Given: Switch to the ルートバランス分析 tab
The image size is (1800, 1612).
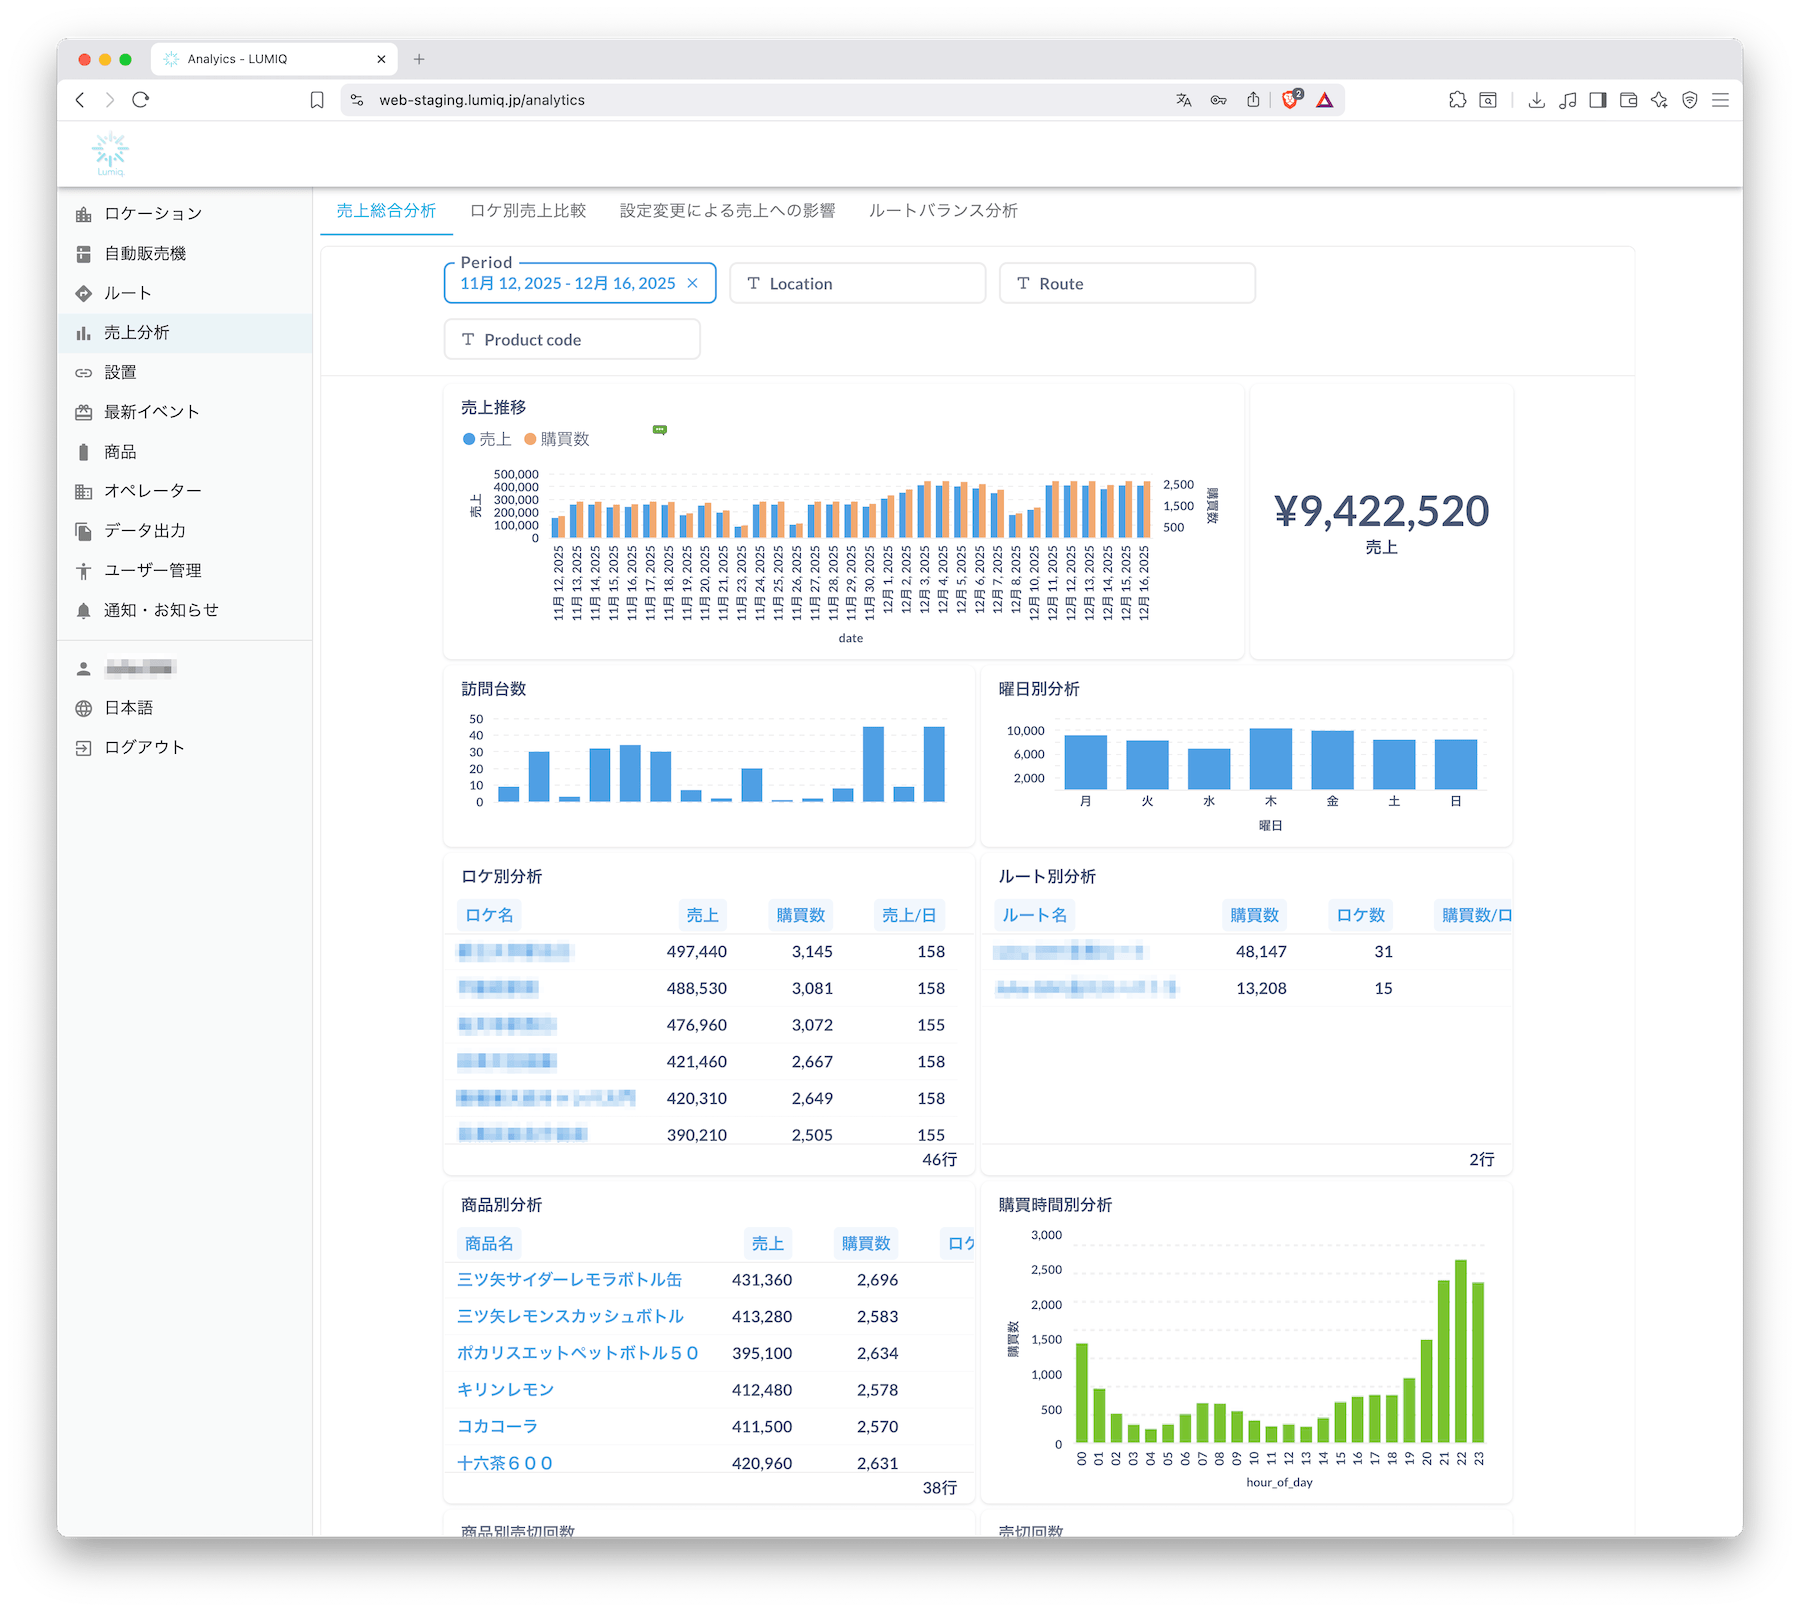Looking at the screenshot, I should coord(943,211).
